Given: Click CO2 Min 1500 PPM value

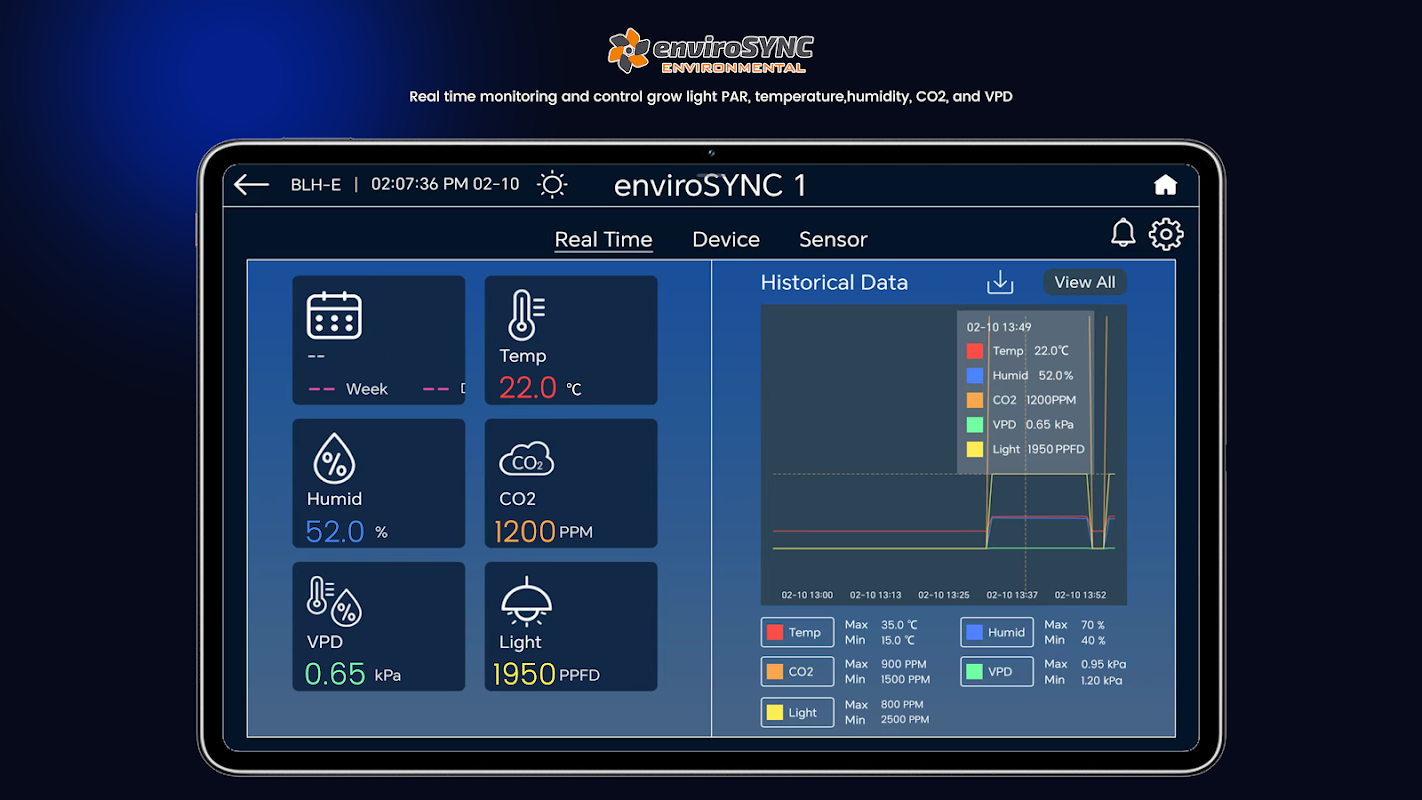Looking at the screenshot, I should pyautogui.click(x=905, y=680).
